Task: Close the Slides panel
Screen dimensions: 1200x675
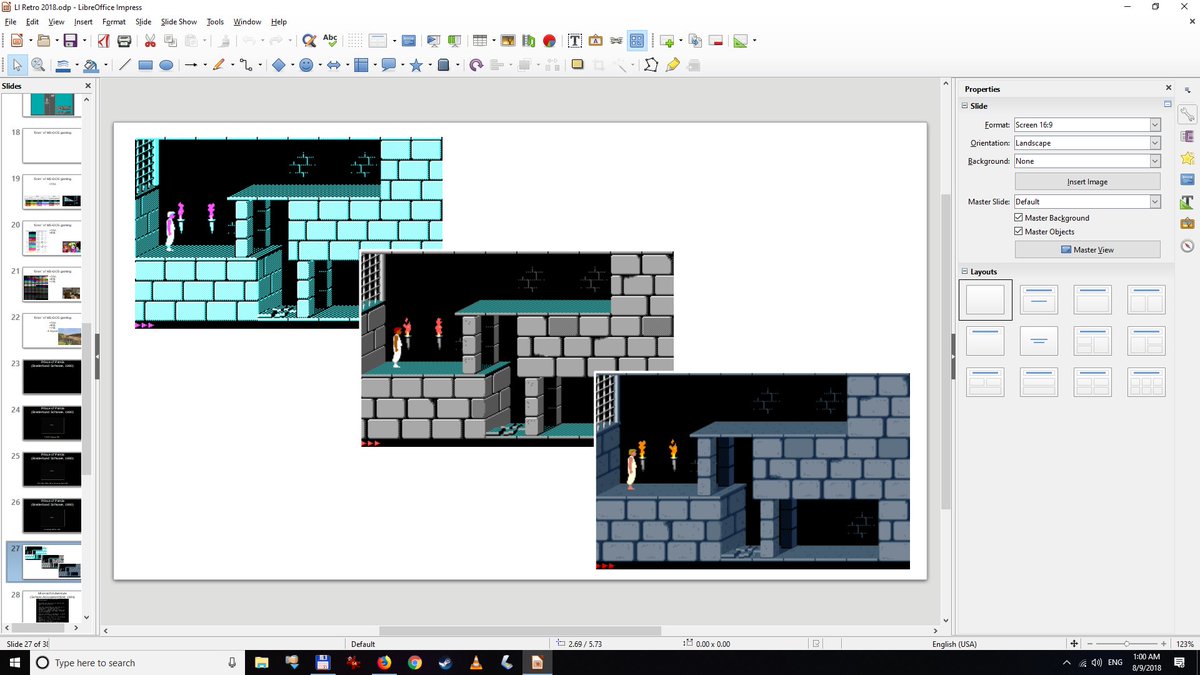Action: pyautogui.click(x=87, y=86)
